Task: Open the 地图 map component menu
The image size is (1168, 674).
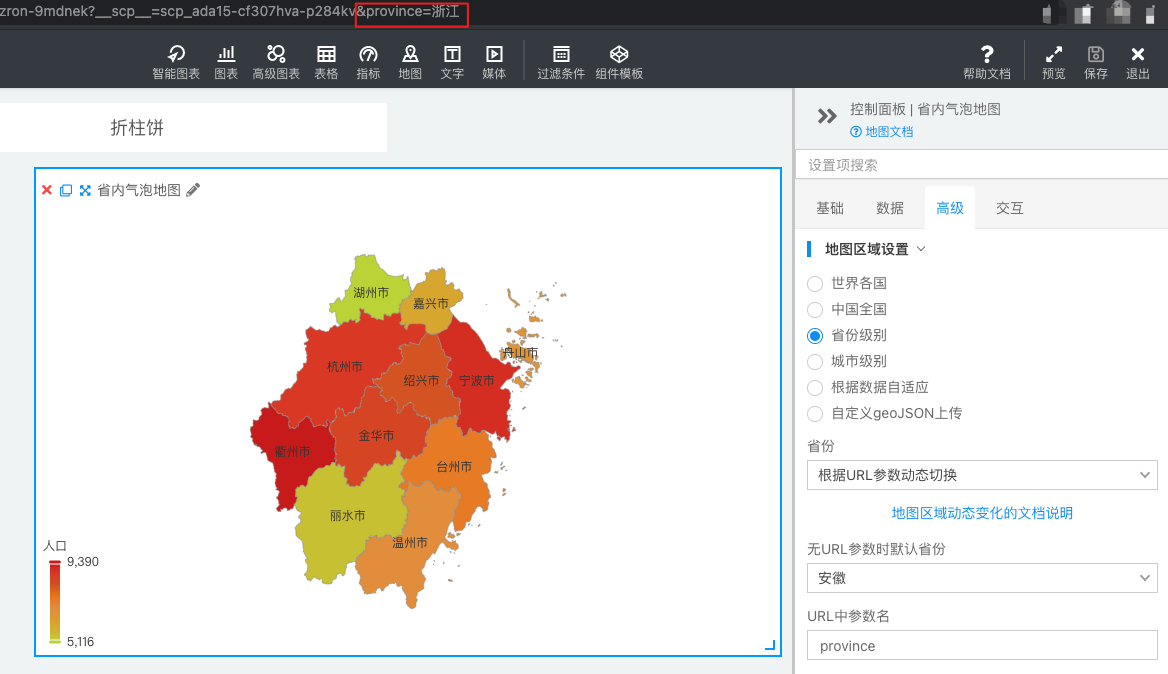Action: click(410, 62)
